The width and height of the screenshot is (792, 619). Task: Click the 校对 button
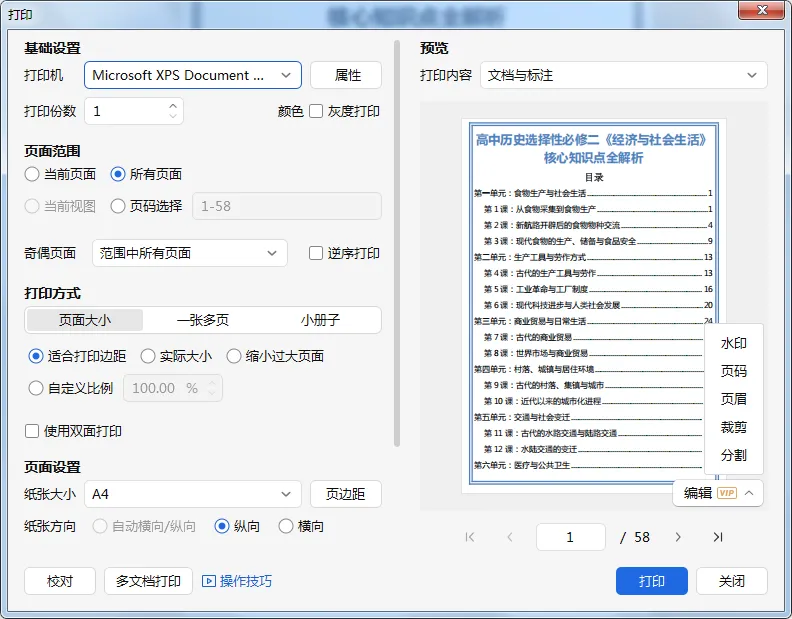[60, 581]
